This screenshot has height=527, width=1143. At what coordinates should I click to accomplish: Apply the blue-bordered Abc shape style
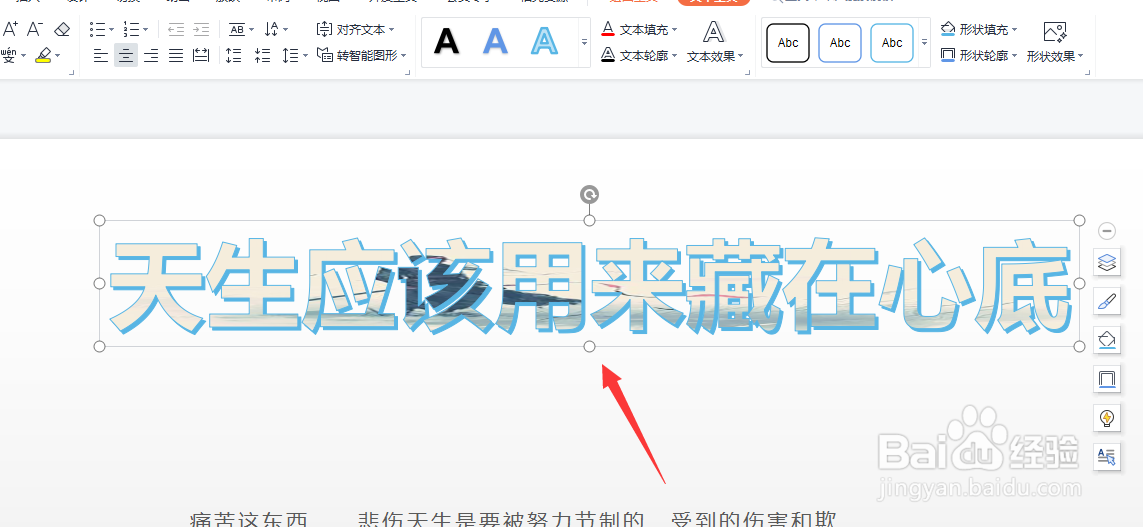pos(840,42)
